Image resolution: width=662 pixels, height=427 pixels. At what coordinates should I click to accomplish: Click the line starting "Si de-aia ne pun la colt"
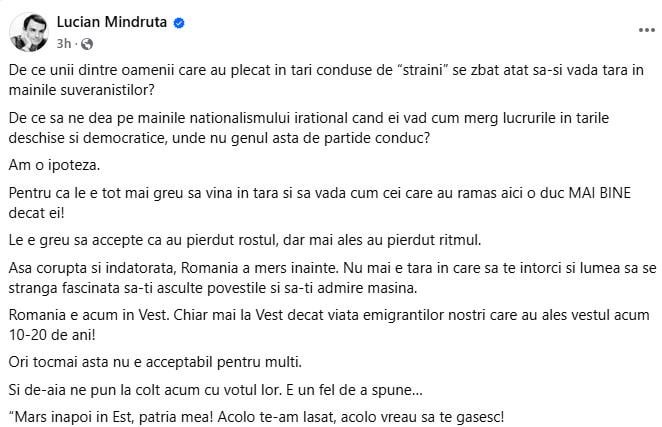point(216,390)
